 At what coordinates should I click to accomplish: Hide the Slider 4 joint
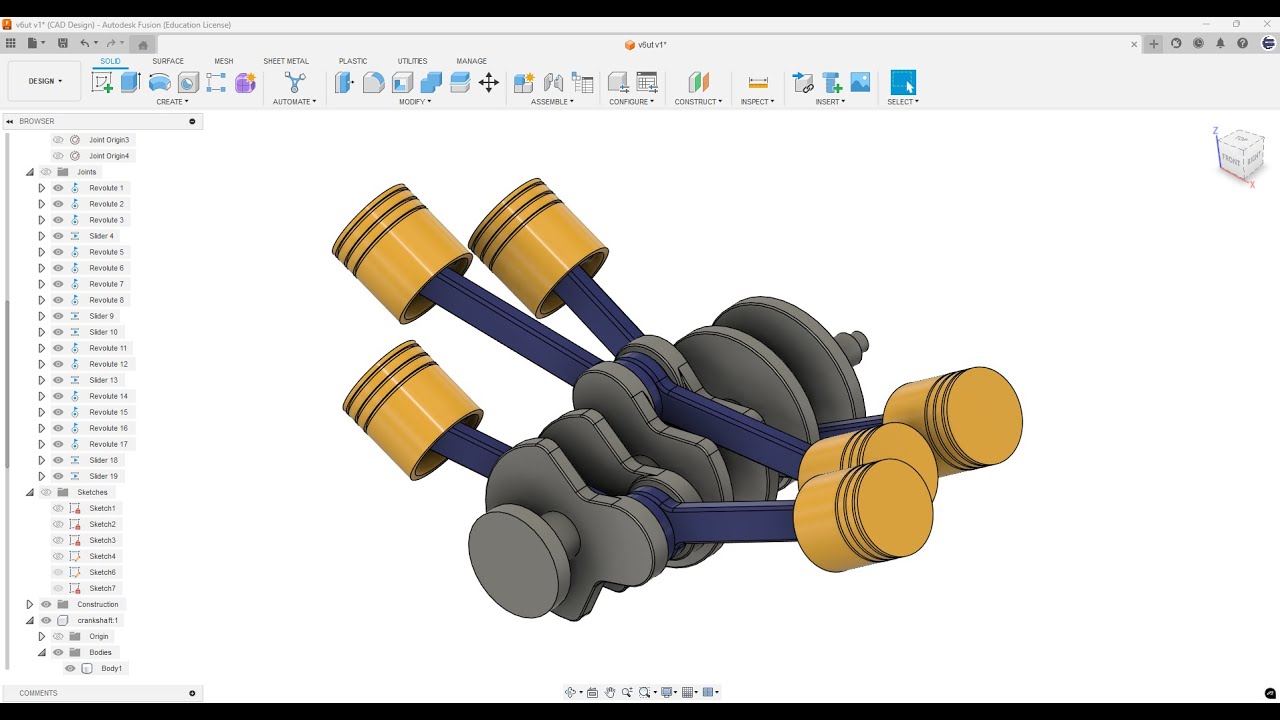pos(58,236)
